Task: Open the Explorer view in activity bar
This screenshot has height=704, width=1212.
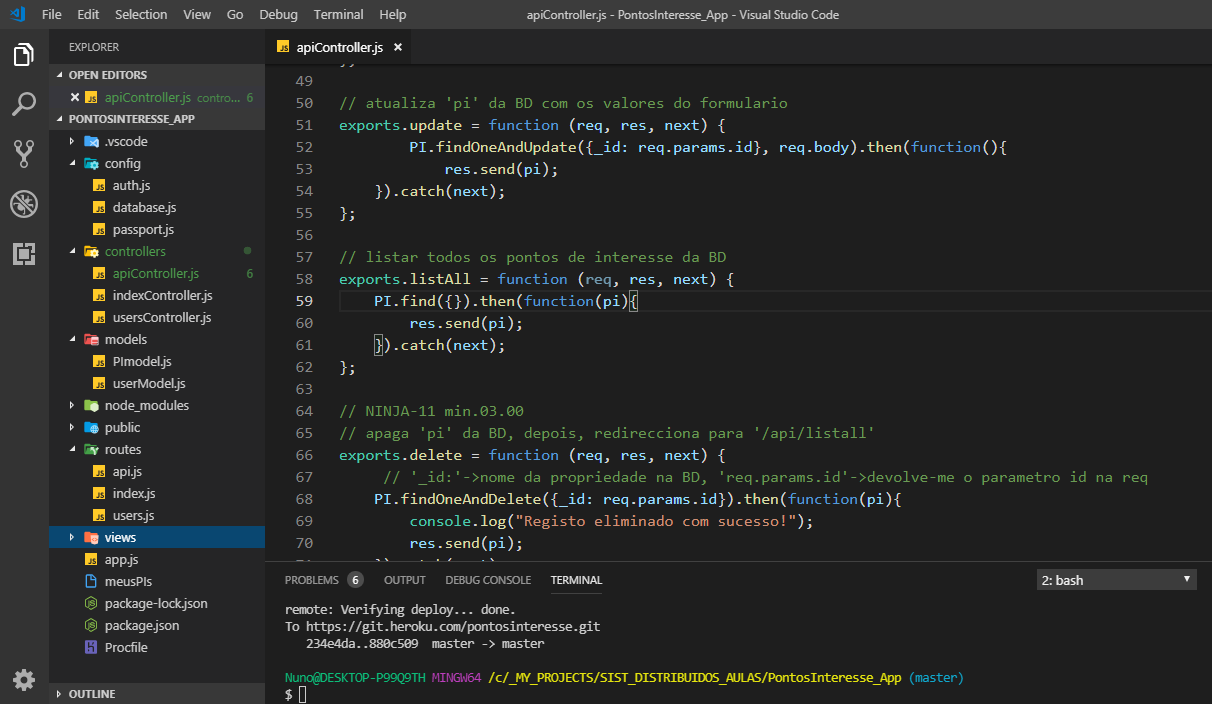Action: (24, 55)
